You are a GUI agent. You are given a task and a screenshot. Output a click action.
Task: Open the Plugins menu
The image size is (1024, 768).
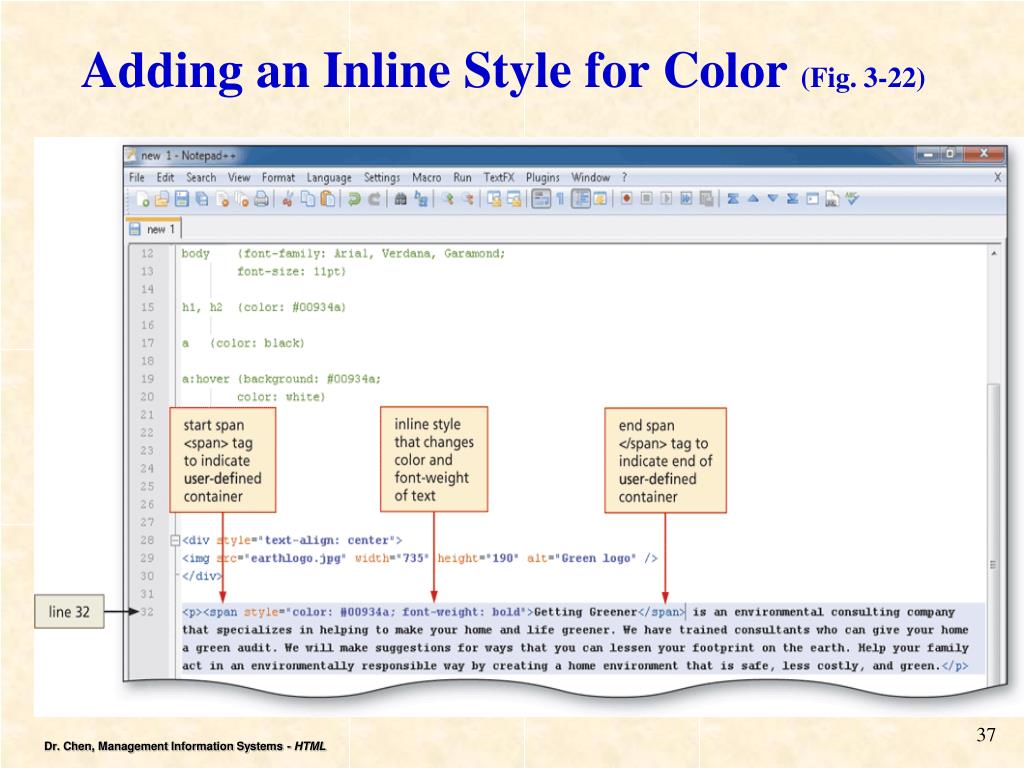click(543, 177)
